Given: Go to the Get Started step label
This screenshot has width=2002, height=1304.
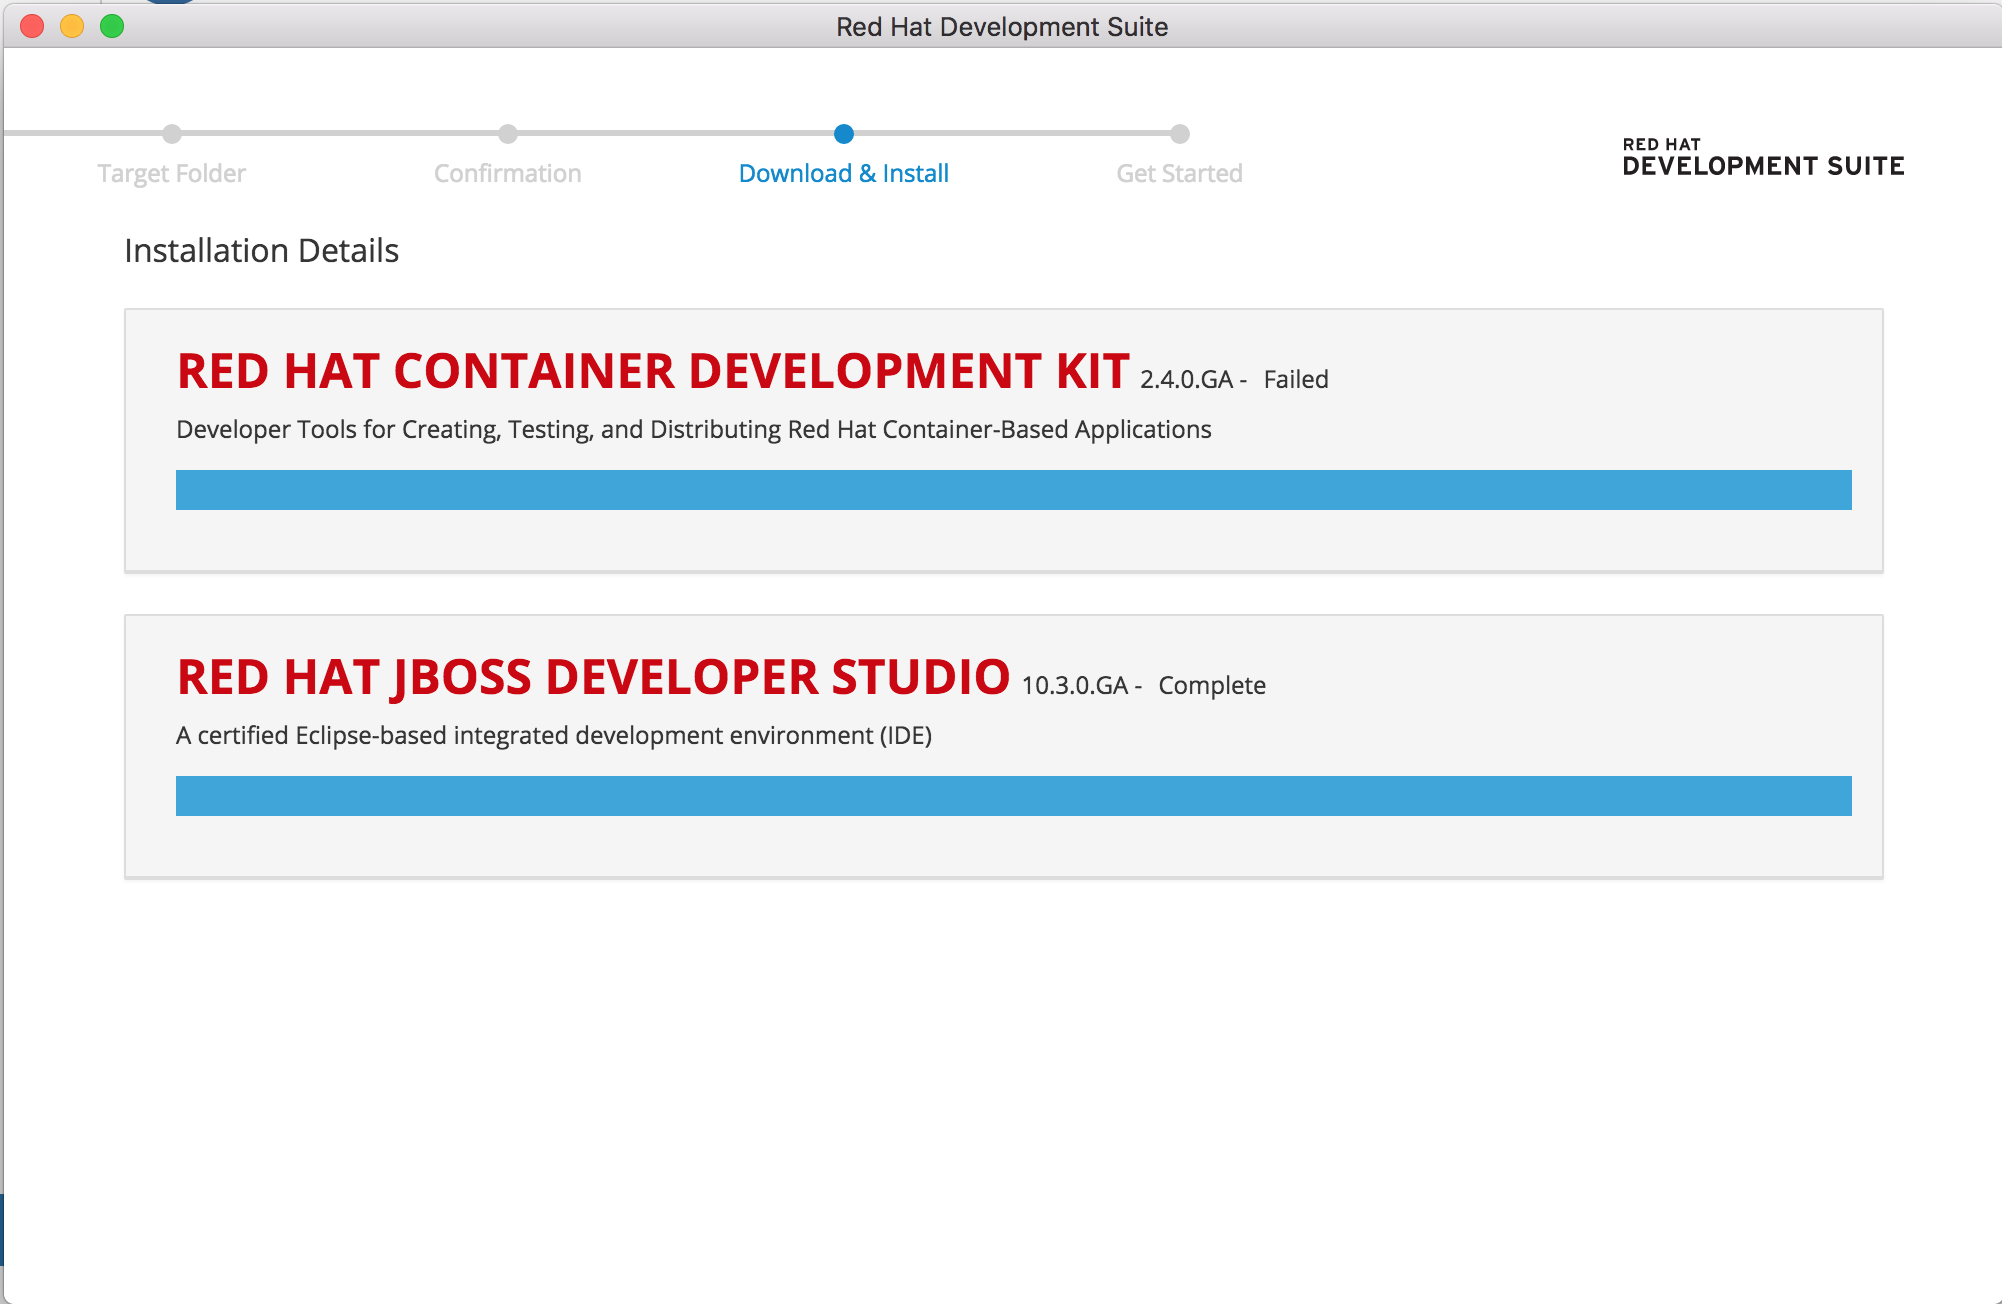Looking at the screenshot, I should click(x=1180, y=174).
